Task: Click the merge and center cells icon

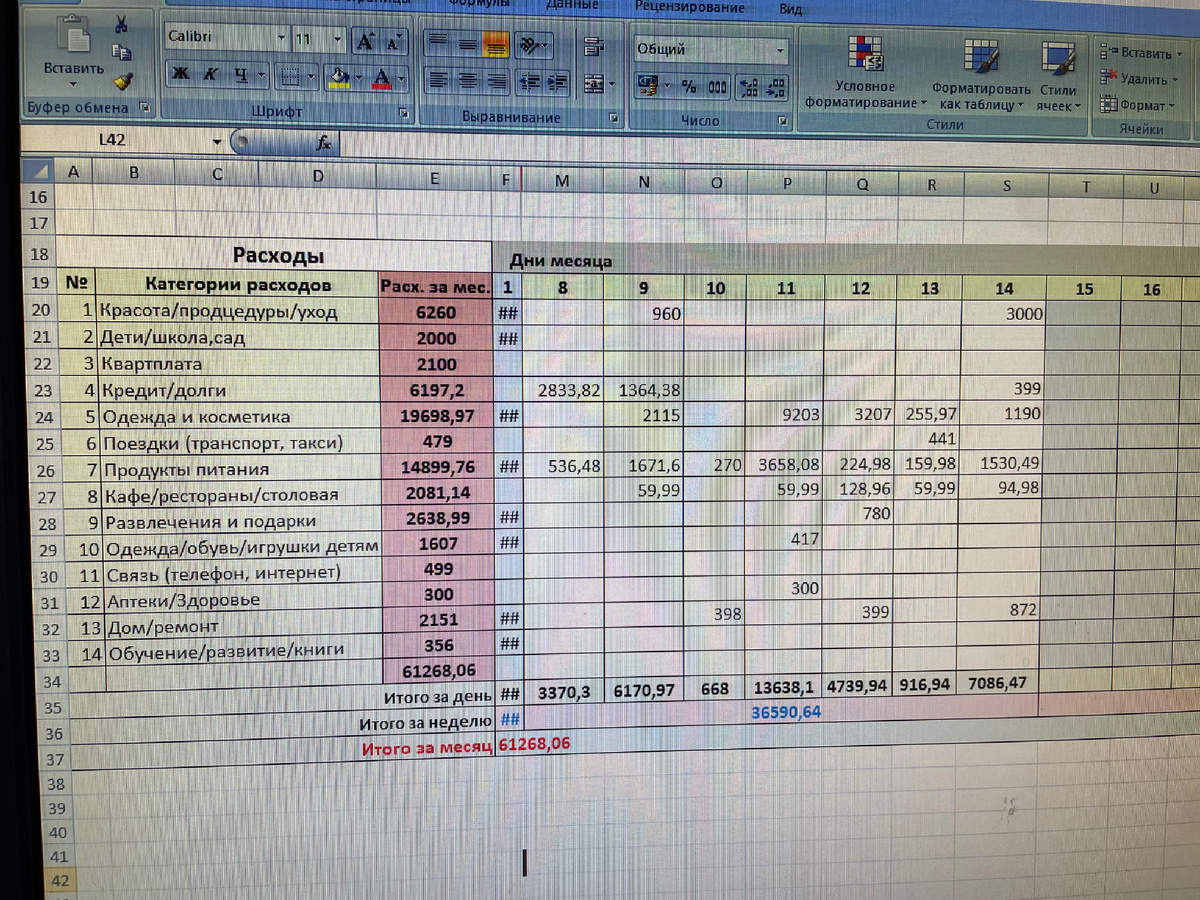Action: [592, 84]
